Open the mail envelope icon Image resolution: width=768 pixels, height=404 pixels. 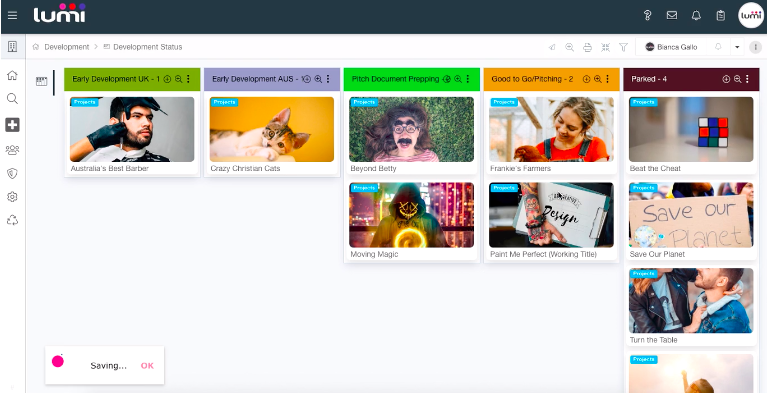(x=672, y=16)
